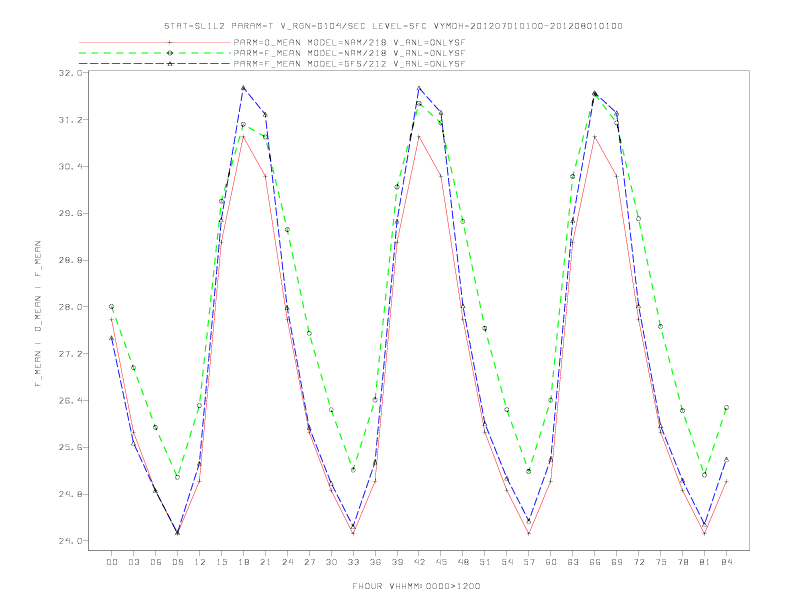This screenshot has width=792, height=612.
Task: Click x-axis tick label 72
Action: point(639,562)
